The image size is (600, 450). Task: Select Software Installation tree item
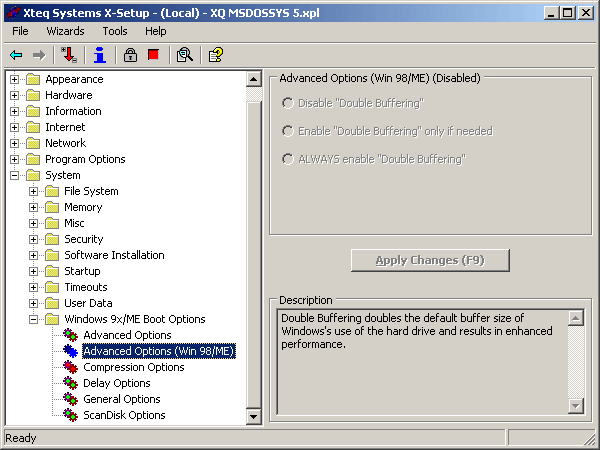coord(114,255)
